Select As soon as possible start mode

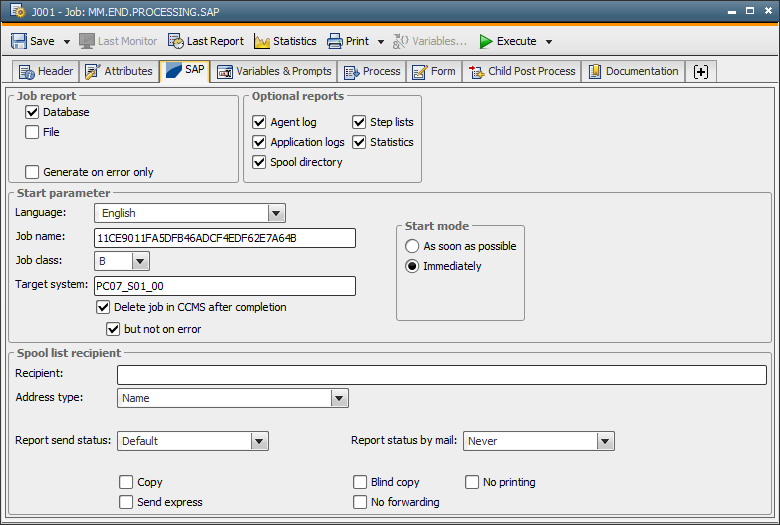coord(412,246)
